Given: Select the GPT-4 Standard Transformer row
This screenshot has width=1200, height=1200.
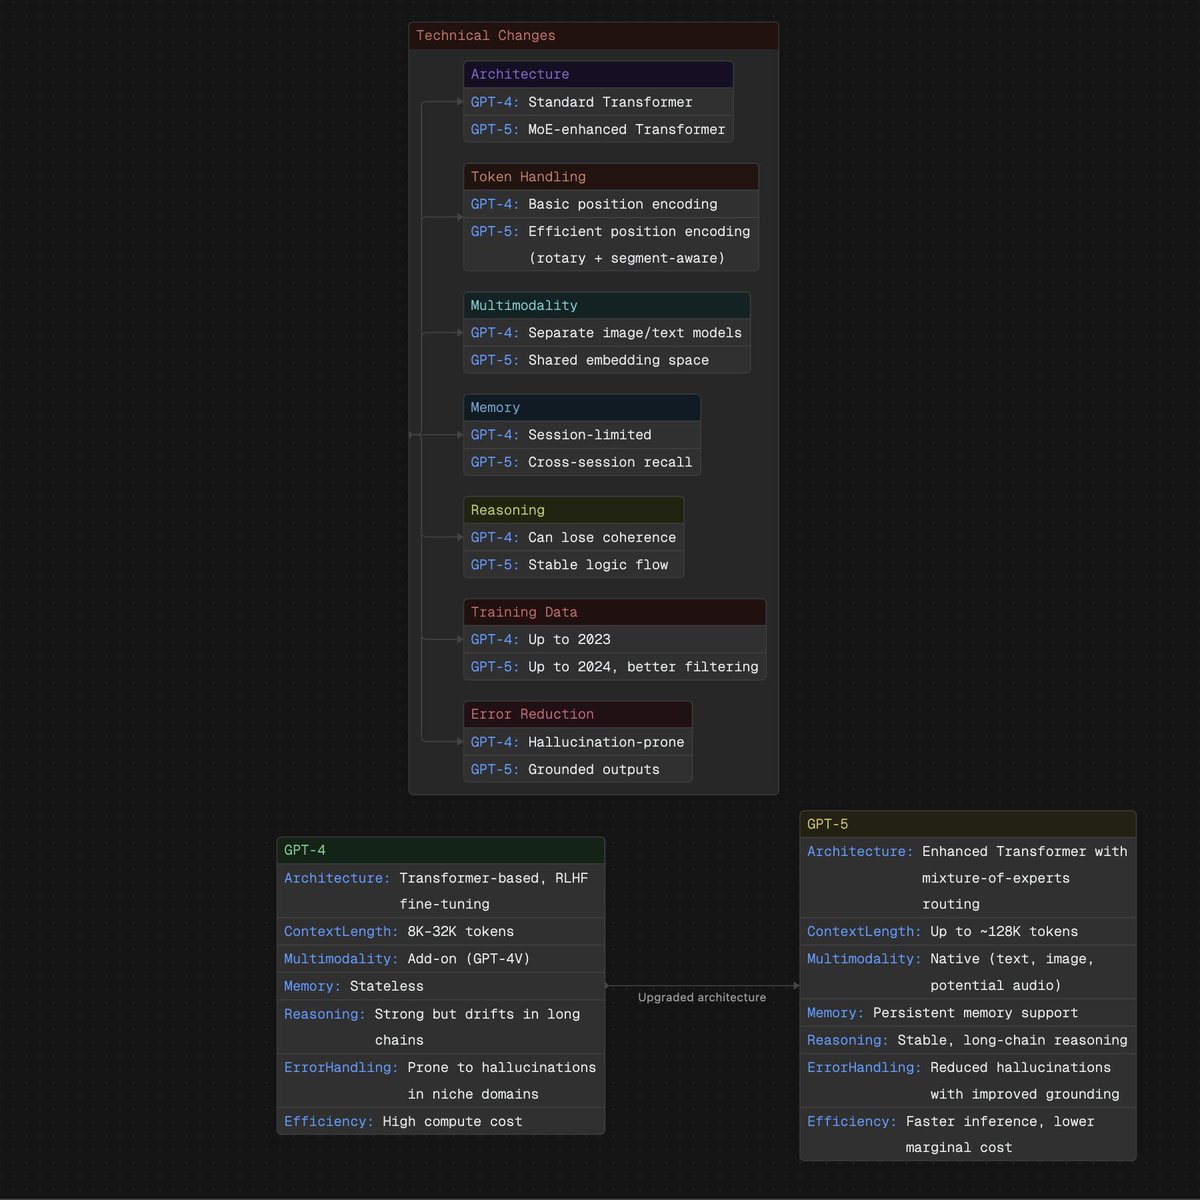Looking at the screenshot, I should click(598, 102).
